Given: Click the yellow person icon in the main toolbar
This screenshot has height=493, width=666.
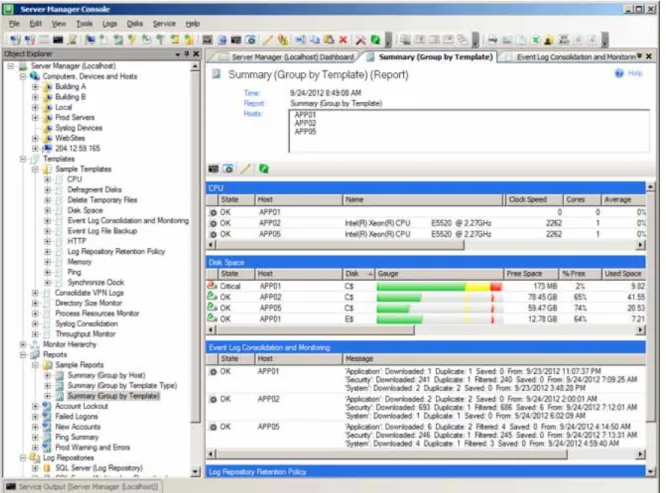Looking at the screenshot, I should coord(549,40).
